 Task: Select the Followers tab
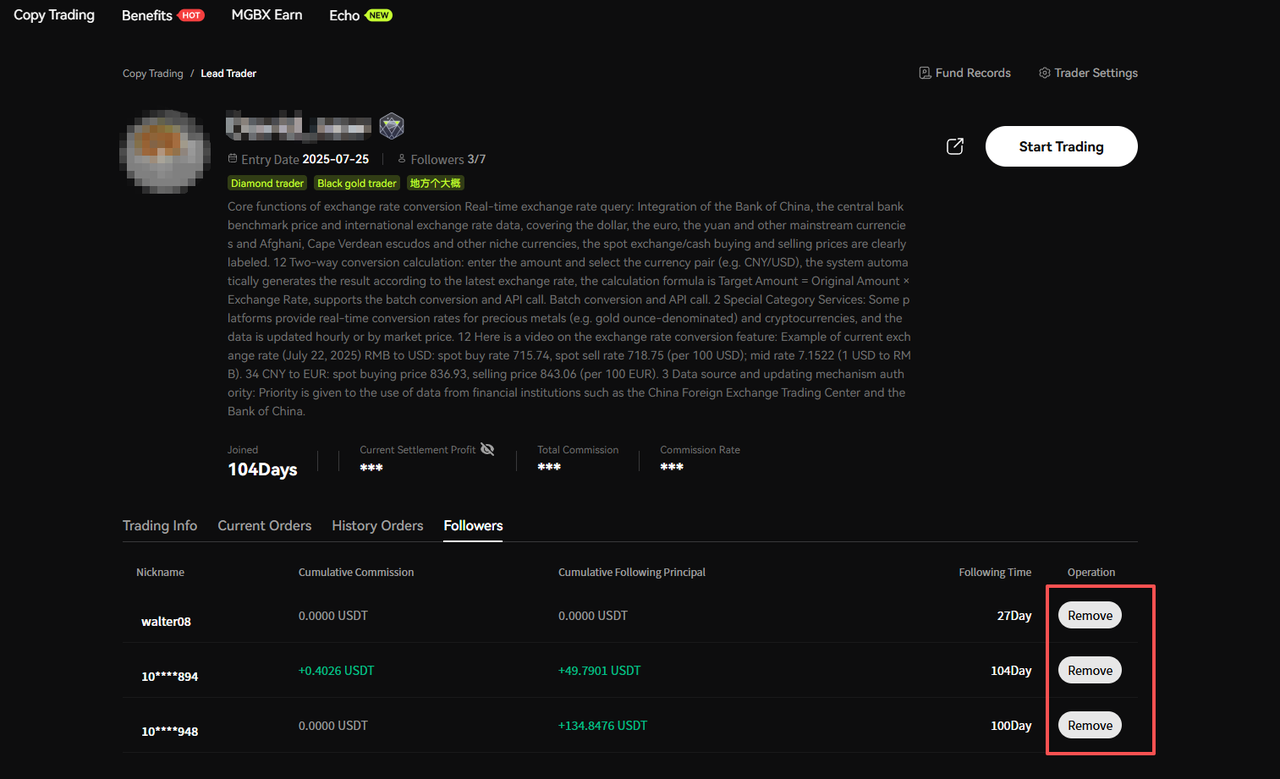point(473,525)
